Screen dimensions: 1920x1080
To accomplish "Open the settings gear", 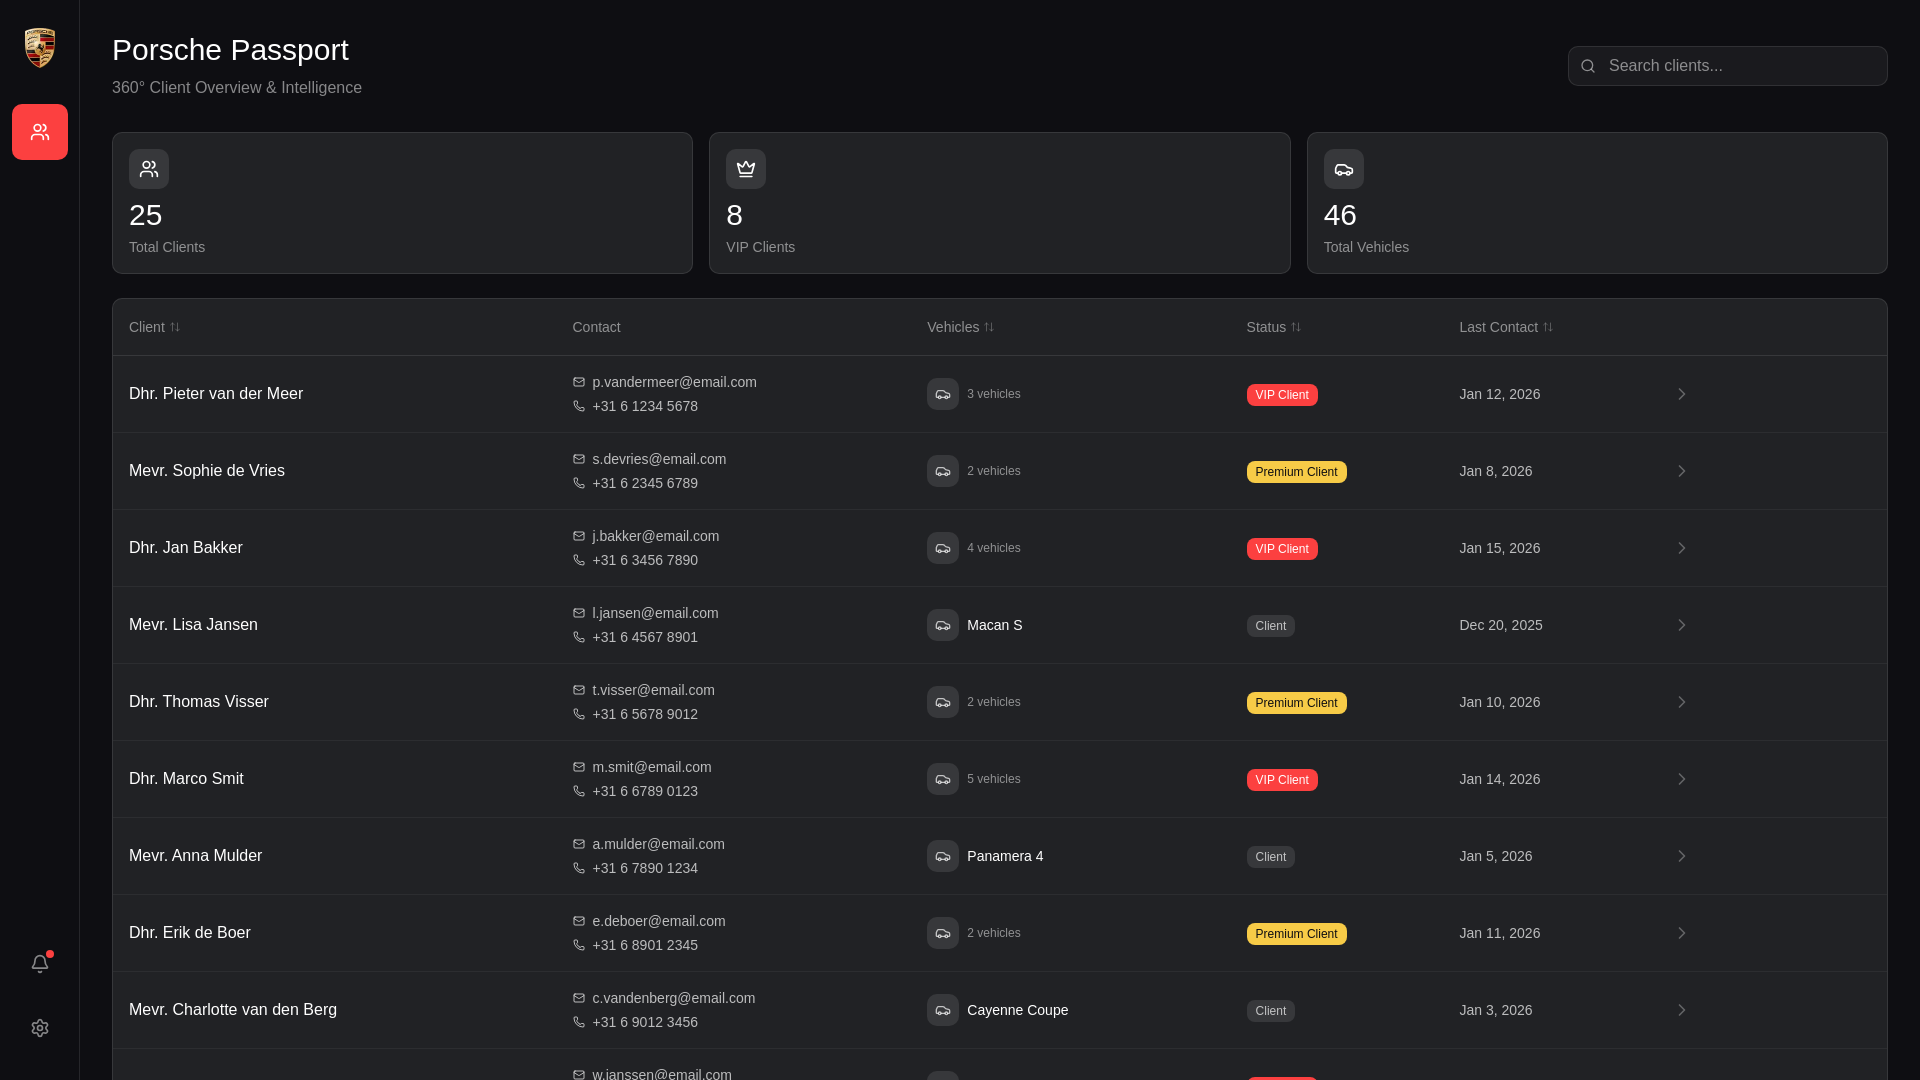I will 40,1028.
